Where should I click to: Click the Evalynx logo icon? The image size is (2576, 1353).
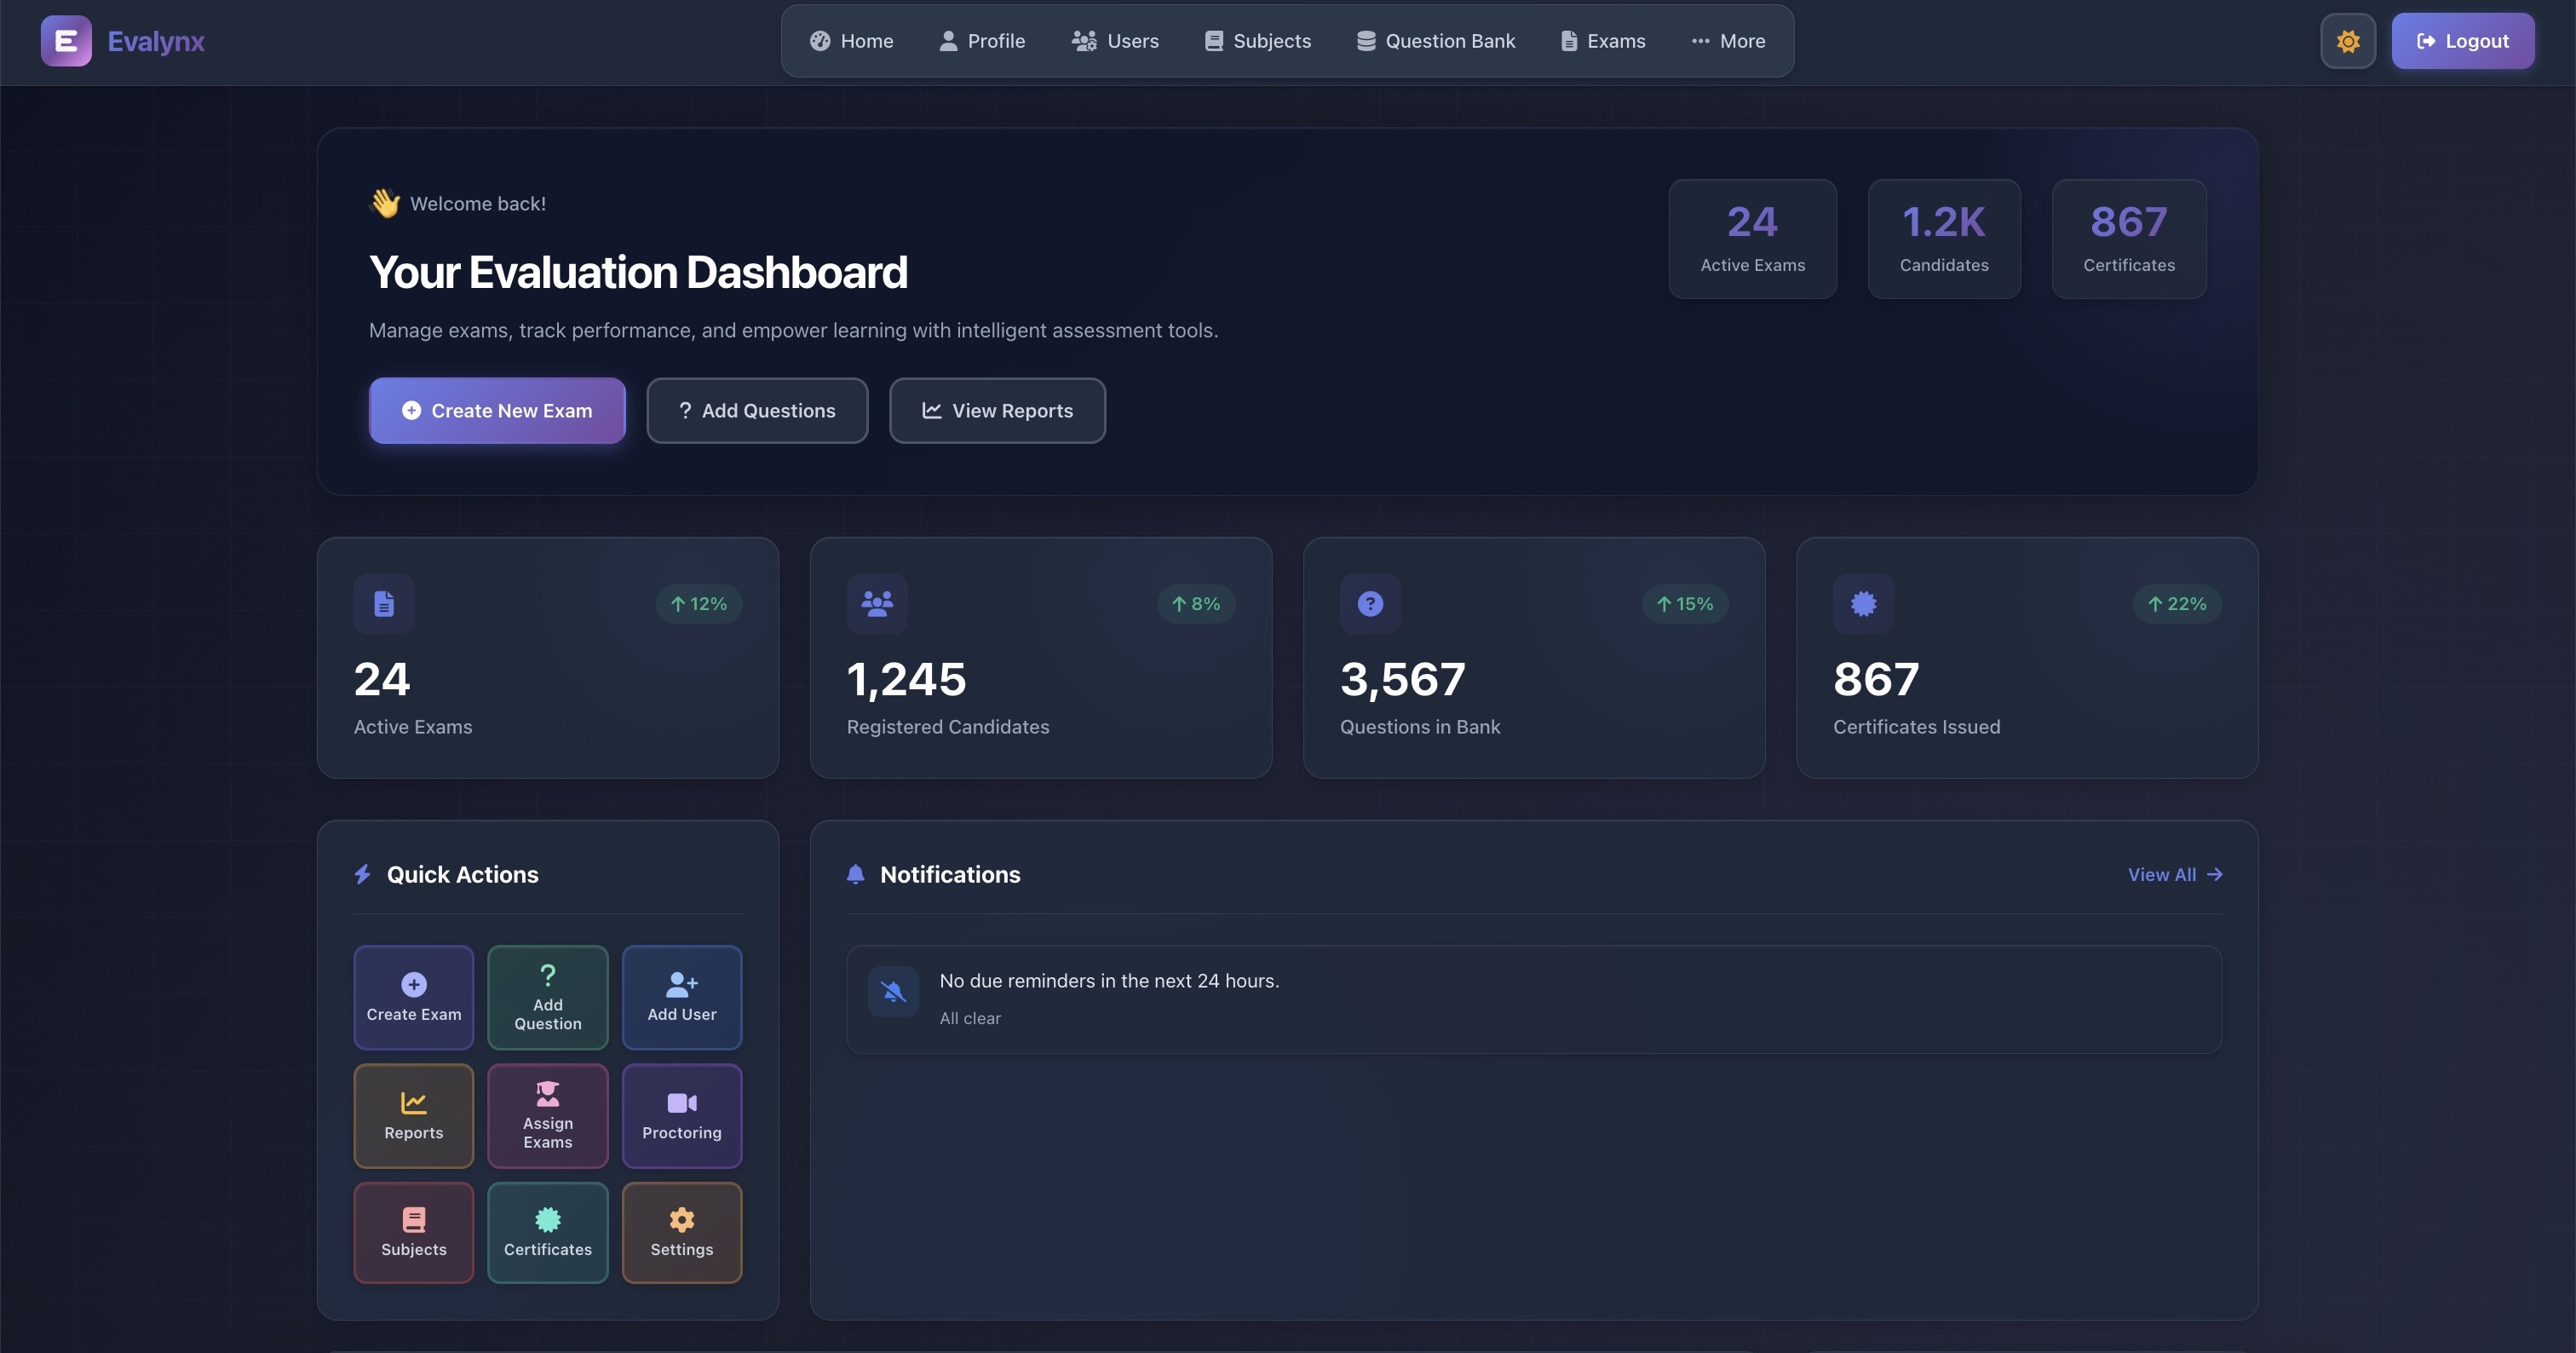point(66,41)
